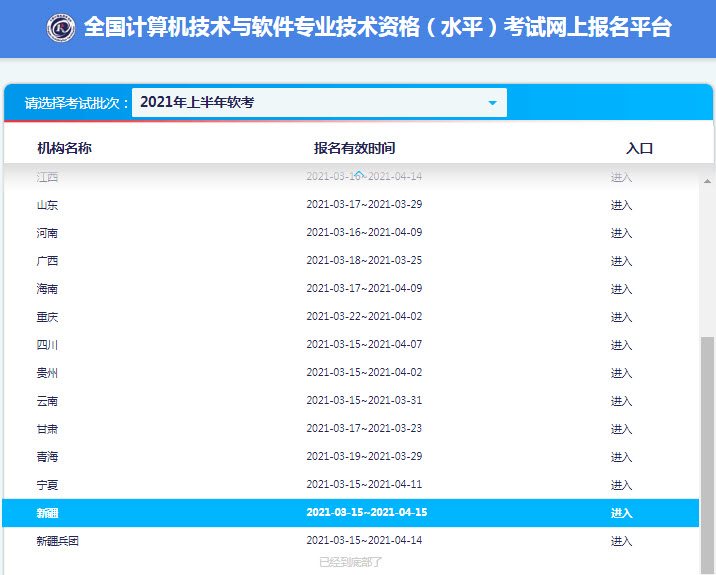Select the 贵州 organization name
The image size is (716, 575).
pos(47,373)
